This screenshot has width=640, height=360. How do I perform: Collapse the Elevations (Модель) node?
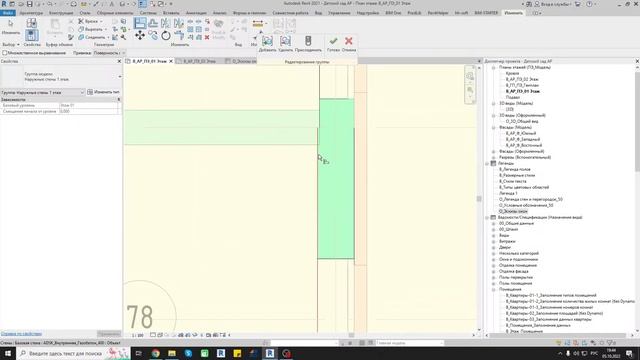[x=493, y=127]
